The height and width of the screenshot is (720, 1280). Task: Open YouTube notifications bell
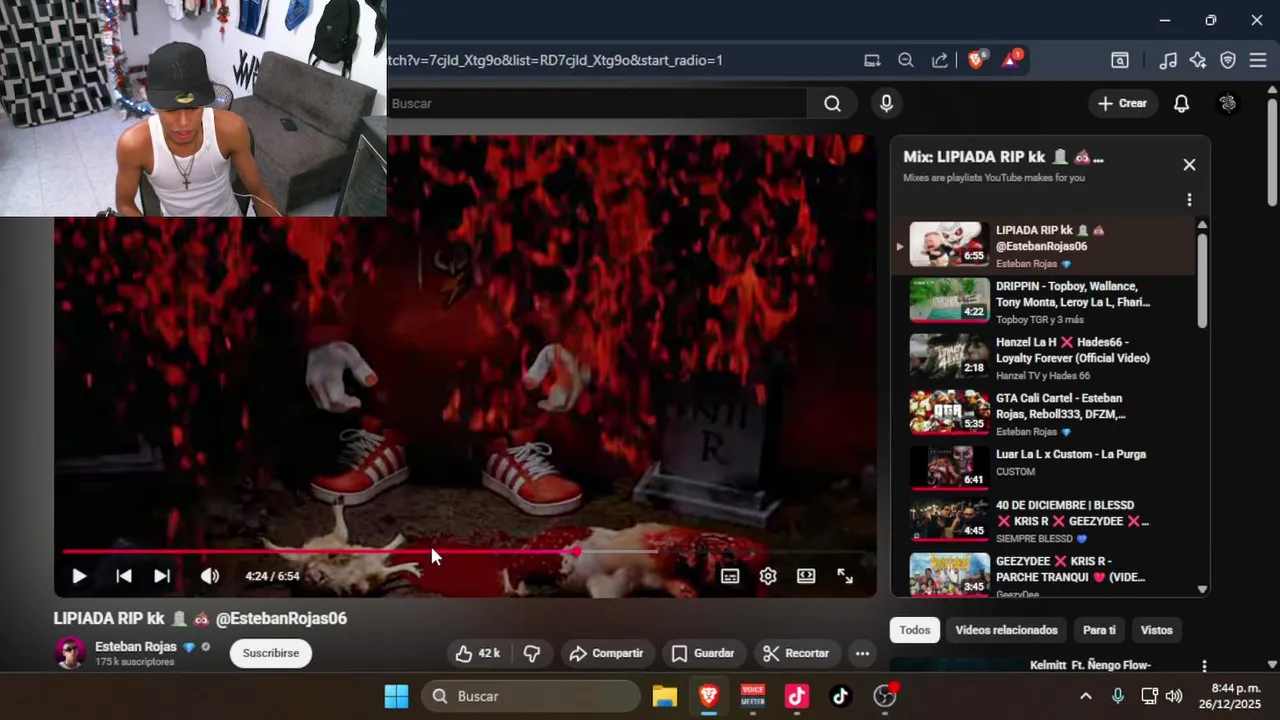1181,103
